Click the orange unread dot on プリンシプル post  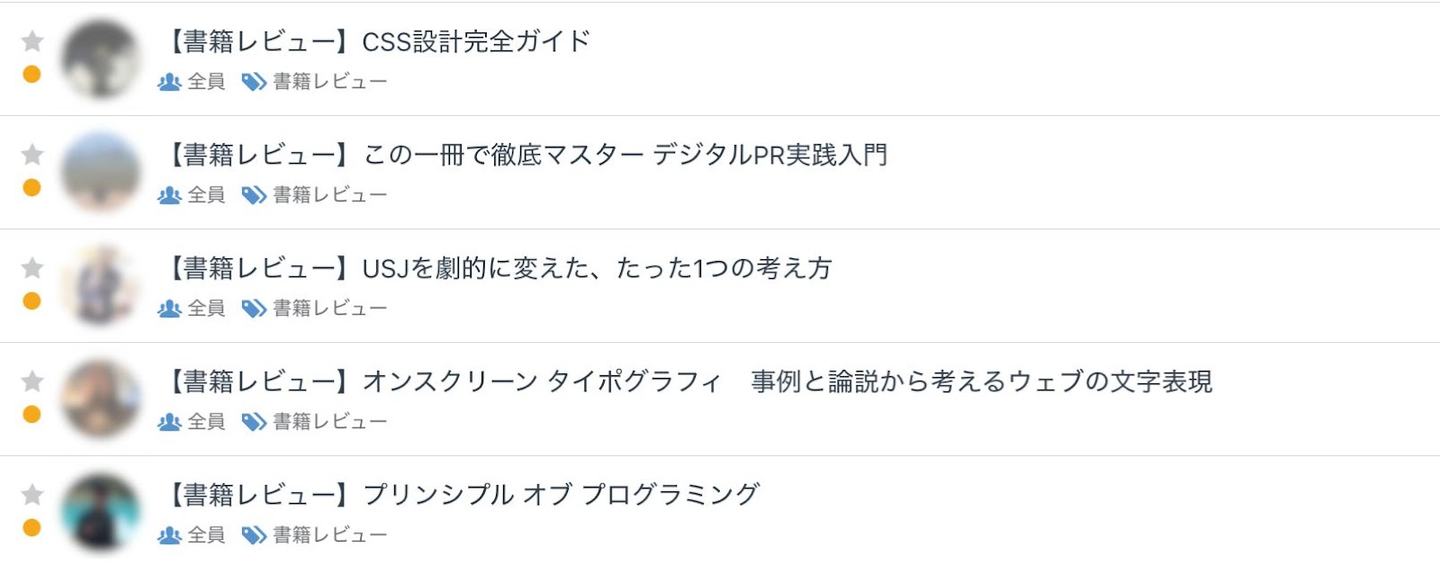tap(32, 527)
